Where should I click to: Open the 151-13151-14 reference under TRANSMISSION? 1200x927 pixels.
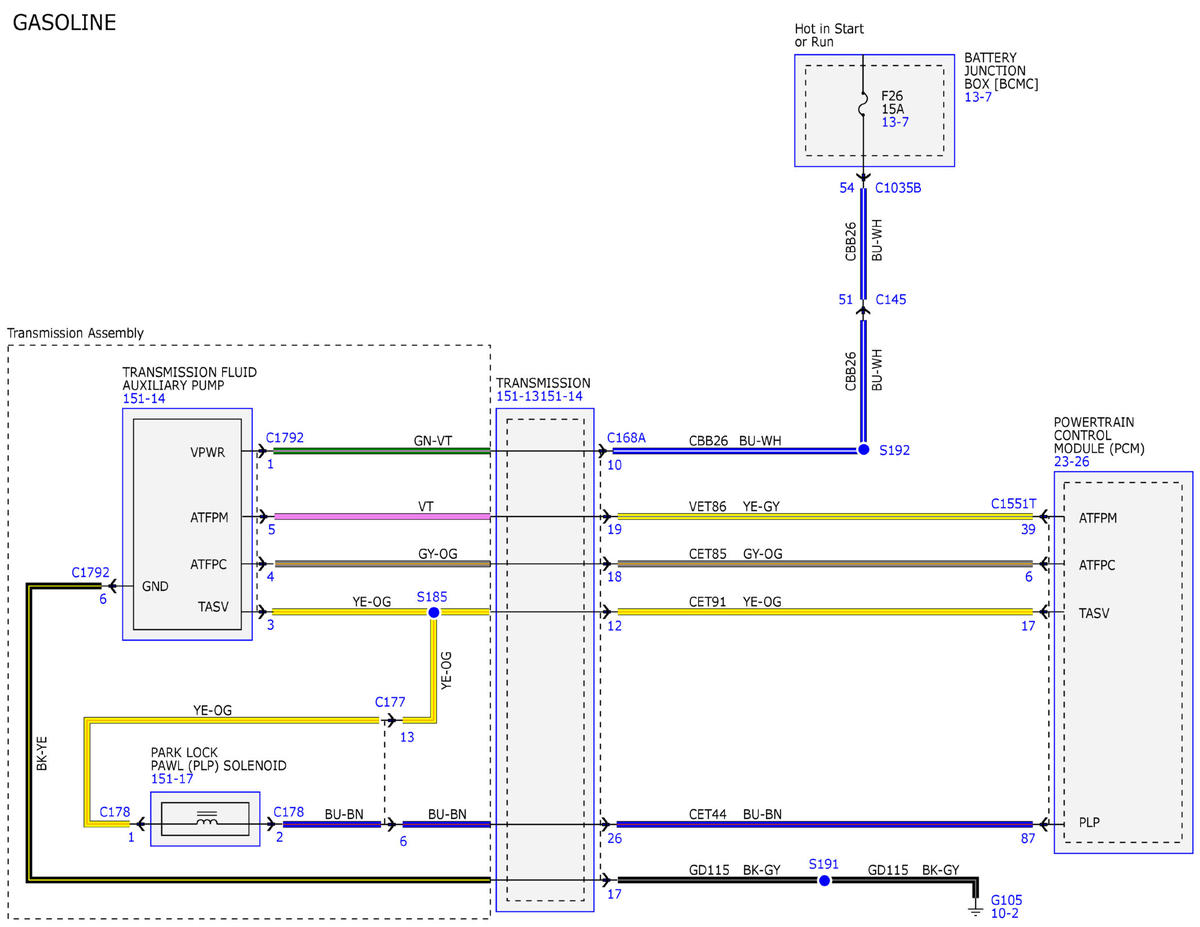click(x=539, y=396)
